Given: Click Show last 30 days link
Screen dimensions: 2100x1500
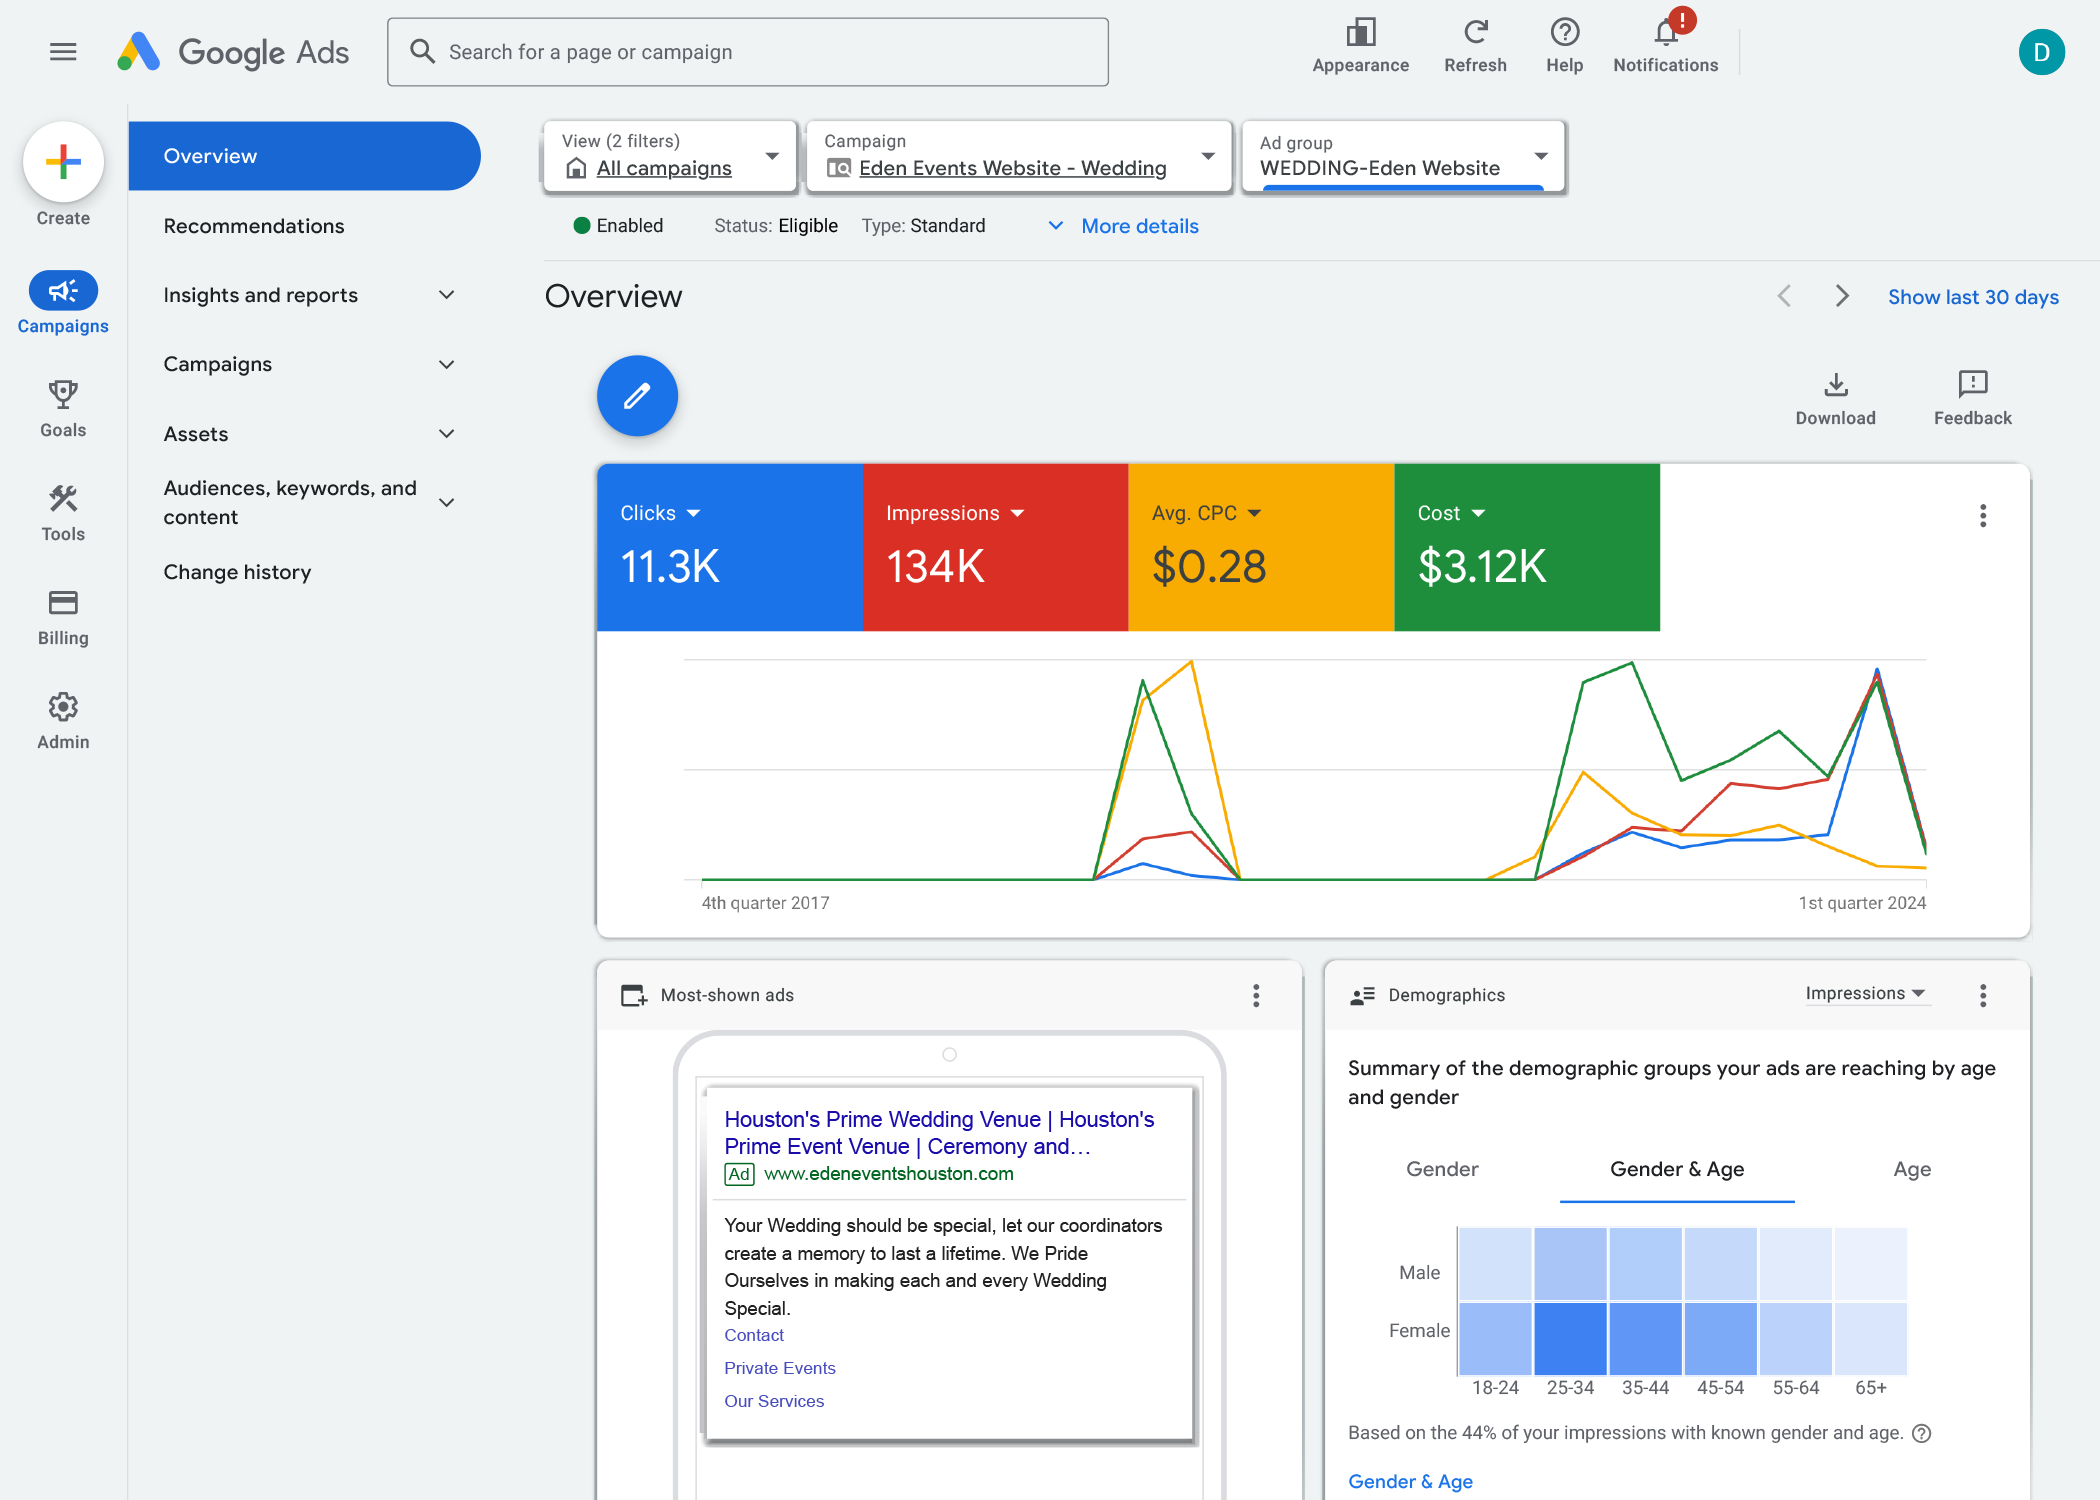Looking at the screenshot, I should (x=1972, y=297).
